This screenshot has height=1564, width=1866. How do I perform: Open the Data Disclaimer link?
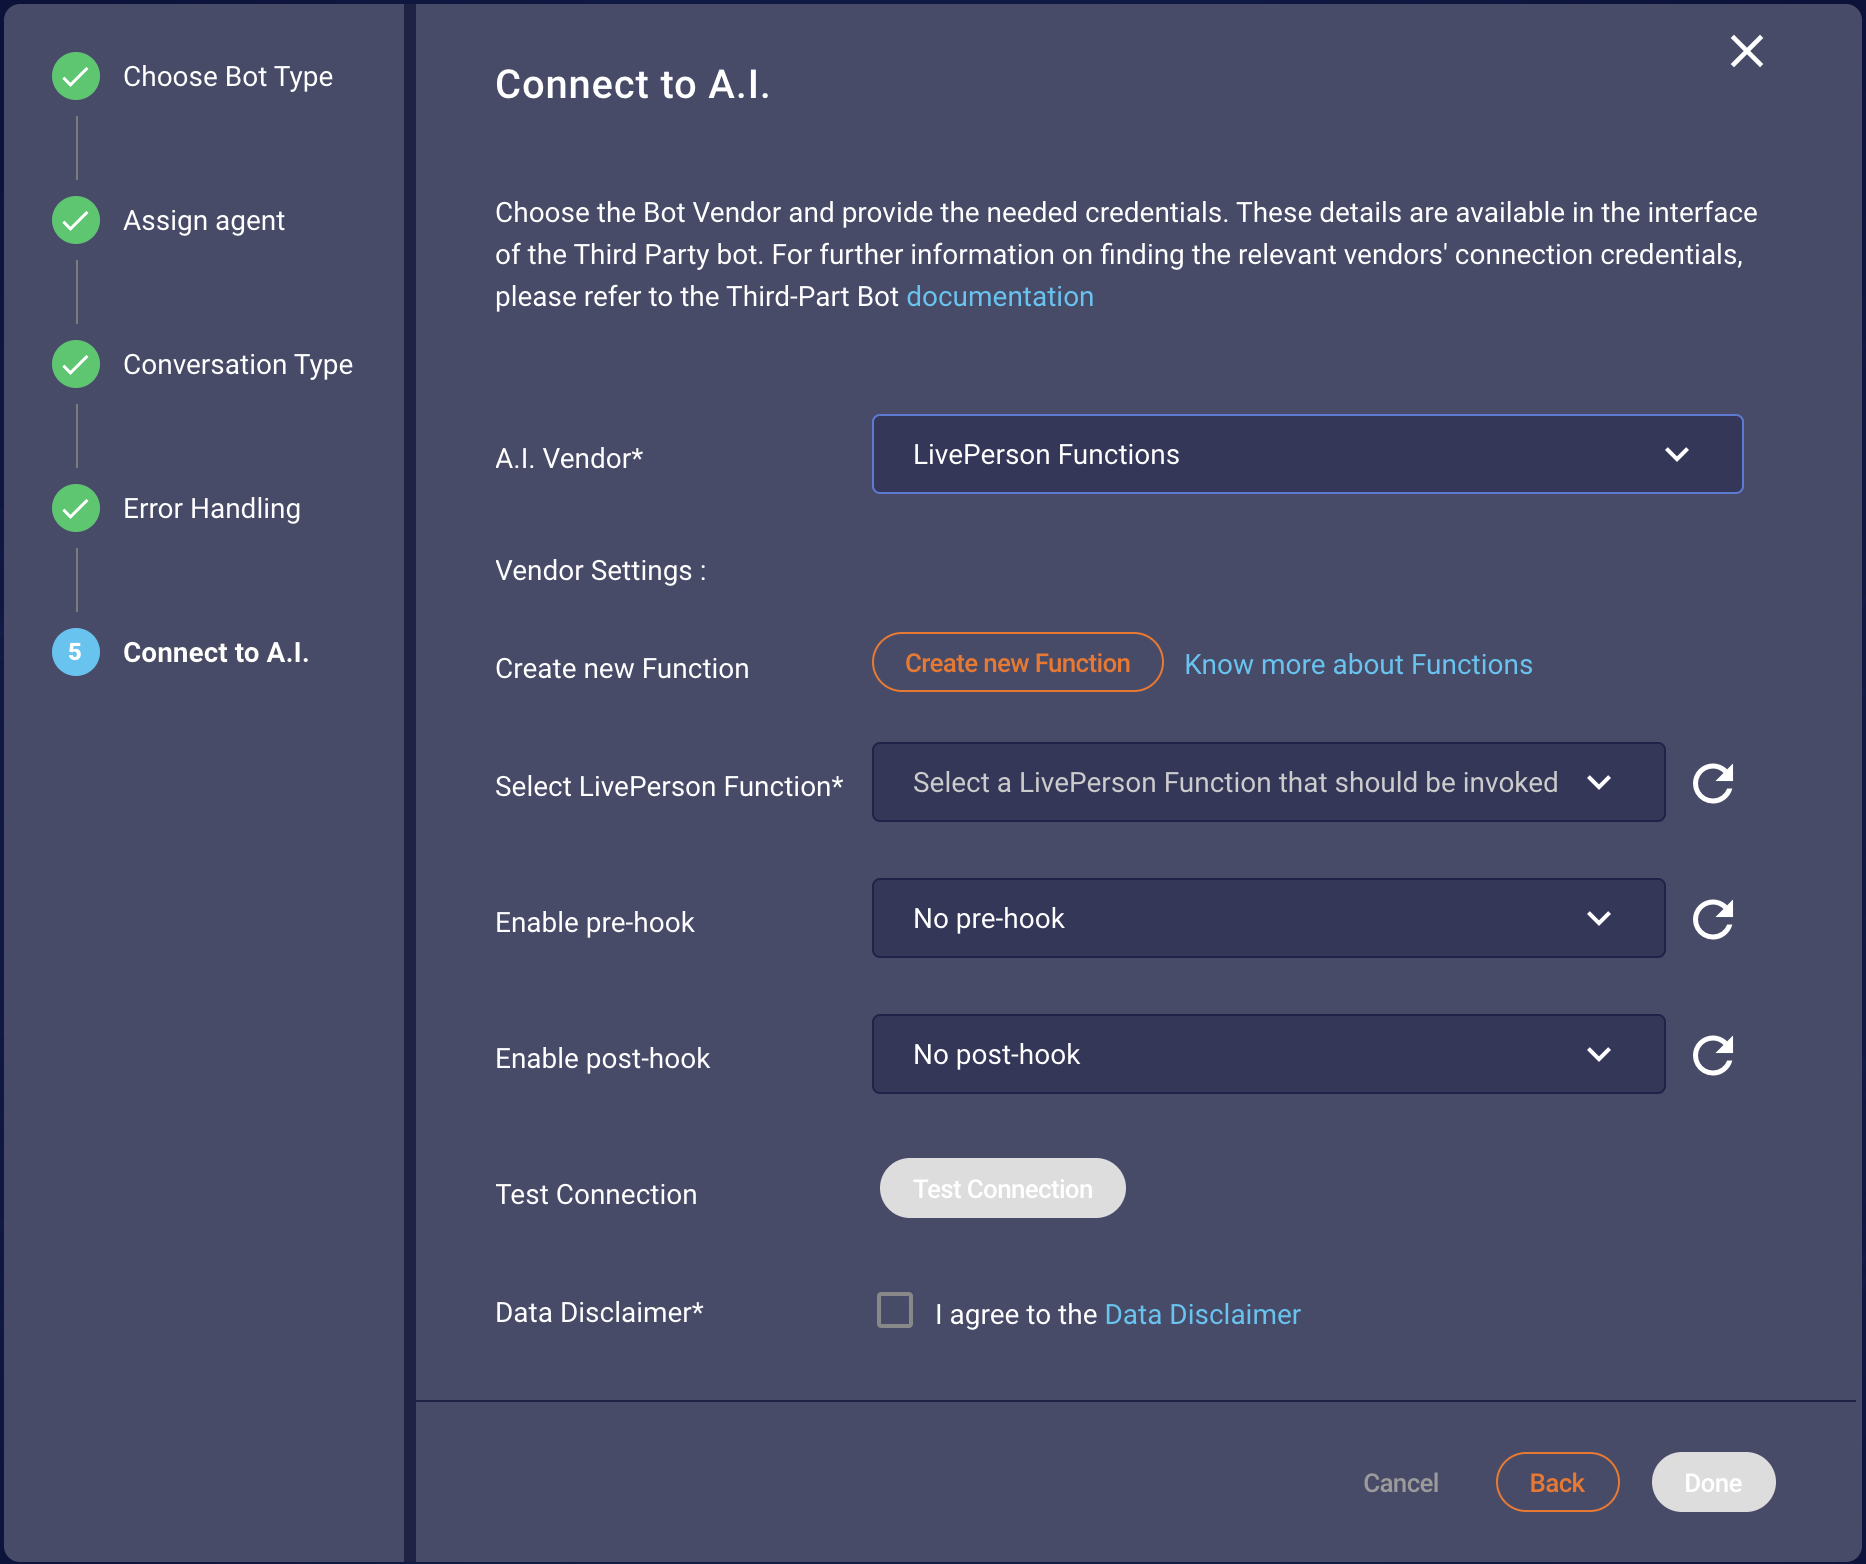coord(1202,1314)
